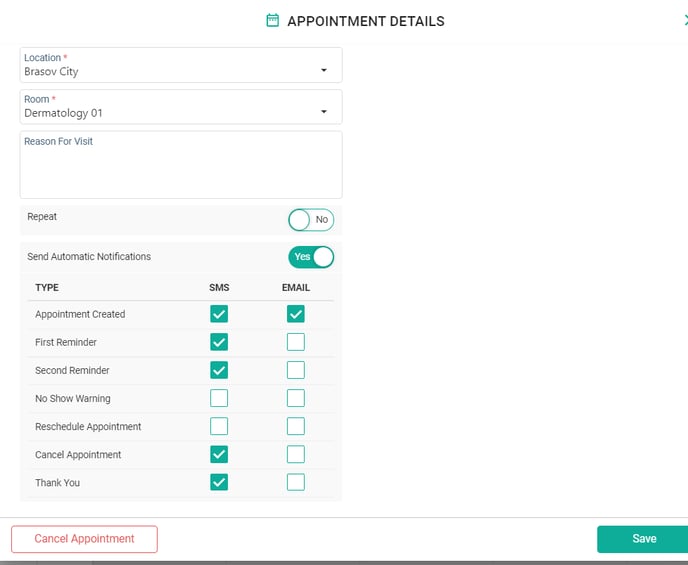The width and height of the screenshot is (688, 565).
Task: Click the calendar icon beside Appointment Details
Action: click(x=272, y=21)
